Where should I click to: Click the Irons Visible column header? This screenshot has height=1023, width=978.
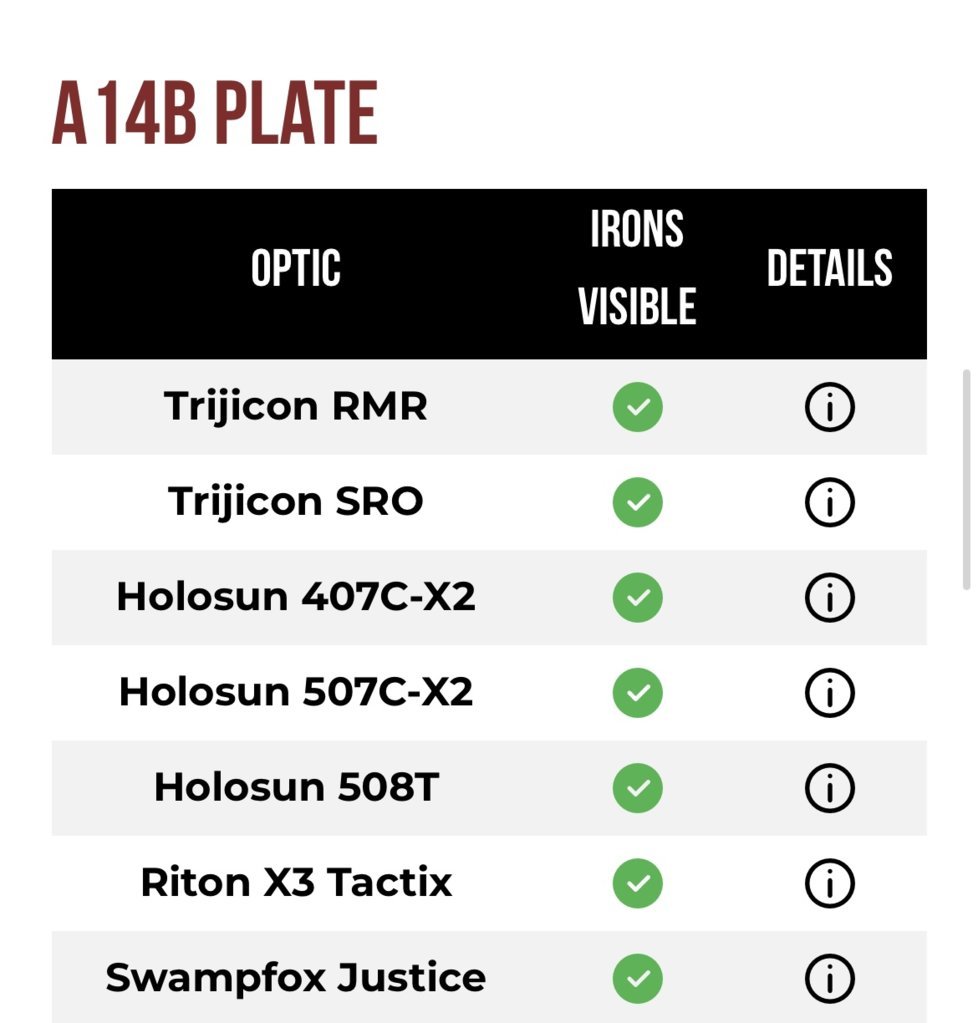tap(637, 268)
